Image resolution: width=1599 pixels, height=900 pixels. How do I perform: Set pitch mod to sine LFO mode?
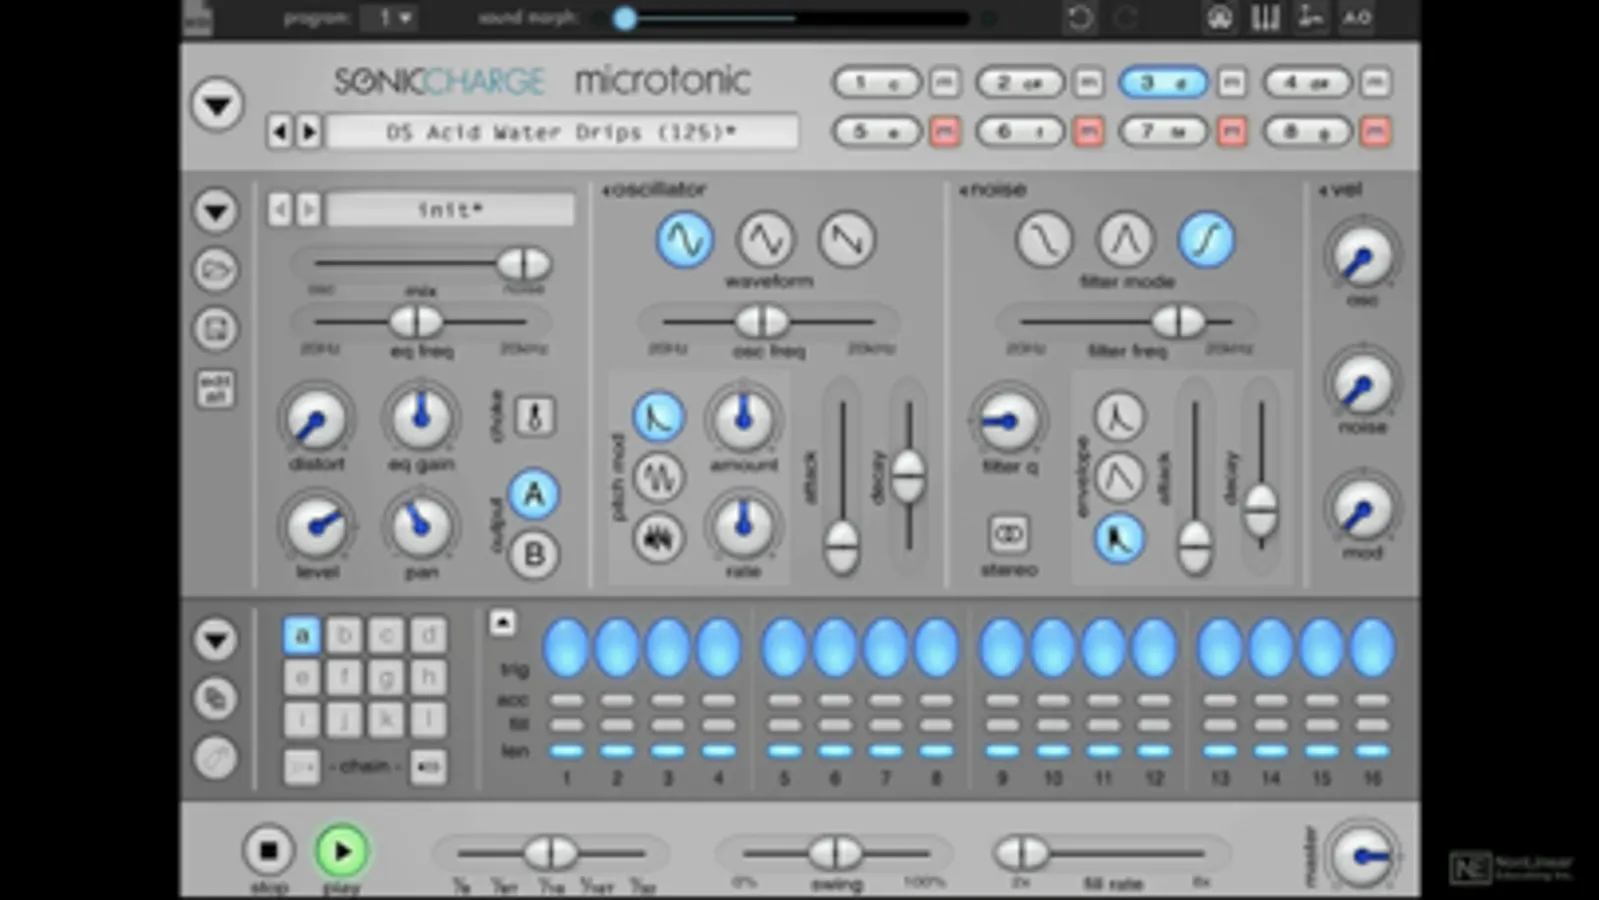point(658,477)
